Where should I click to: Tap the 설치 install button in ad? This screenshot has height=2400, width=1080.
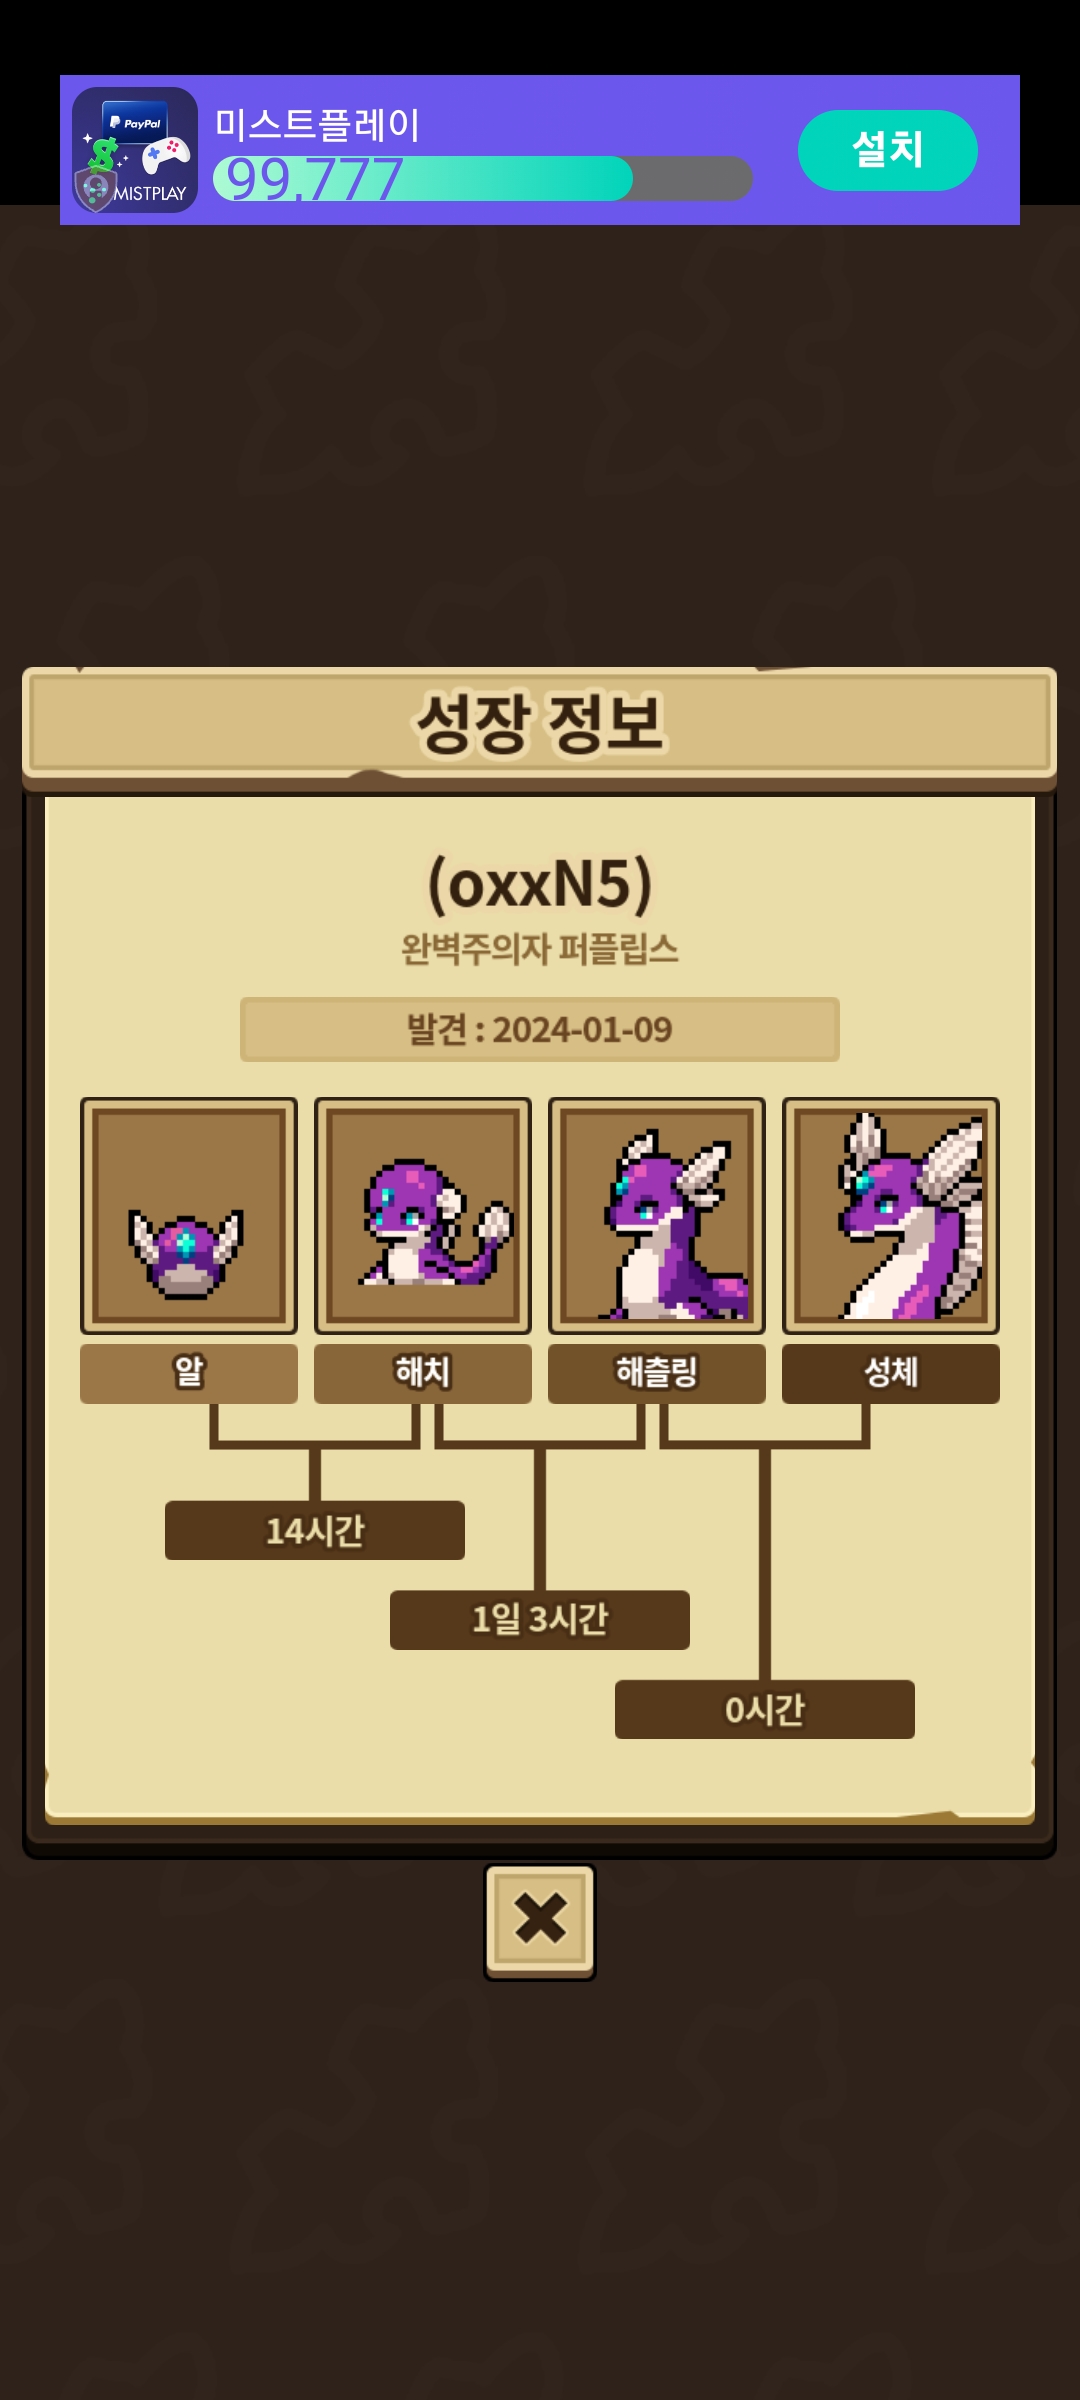pyautogui.click(x=888, y=150)
